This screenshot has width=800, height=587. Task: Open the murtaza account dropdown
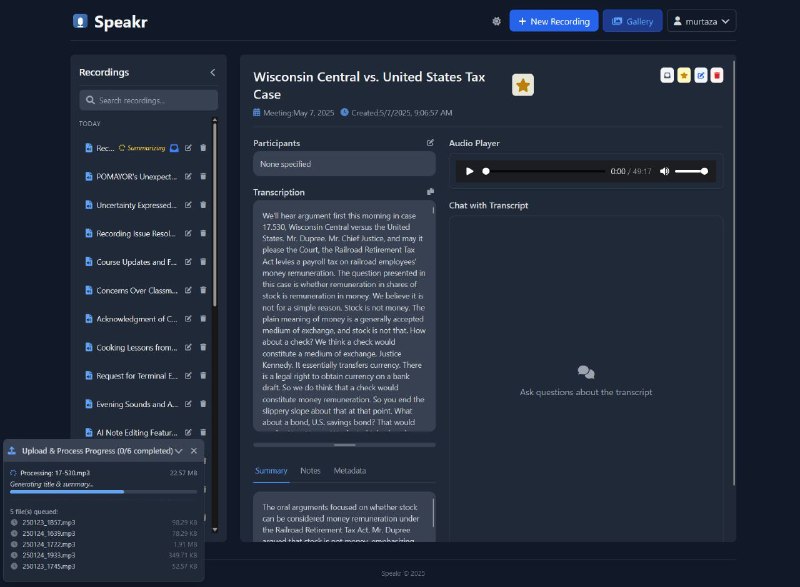coord(701,20)
